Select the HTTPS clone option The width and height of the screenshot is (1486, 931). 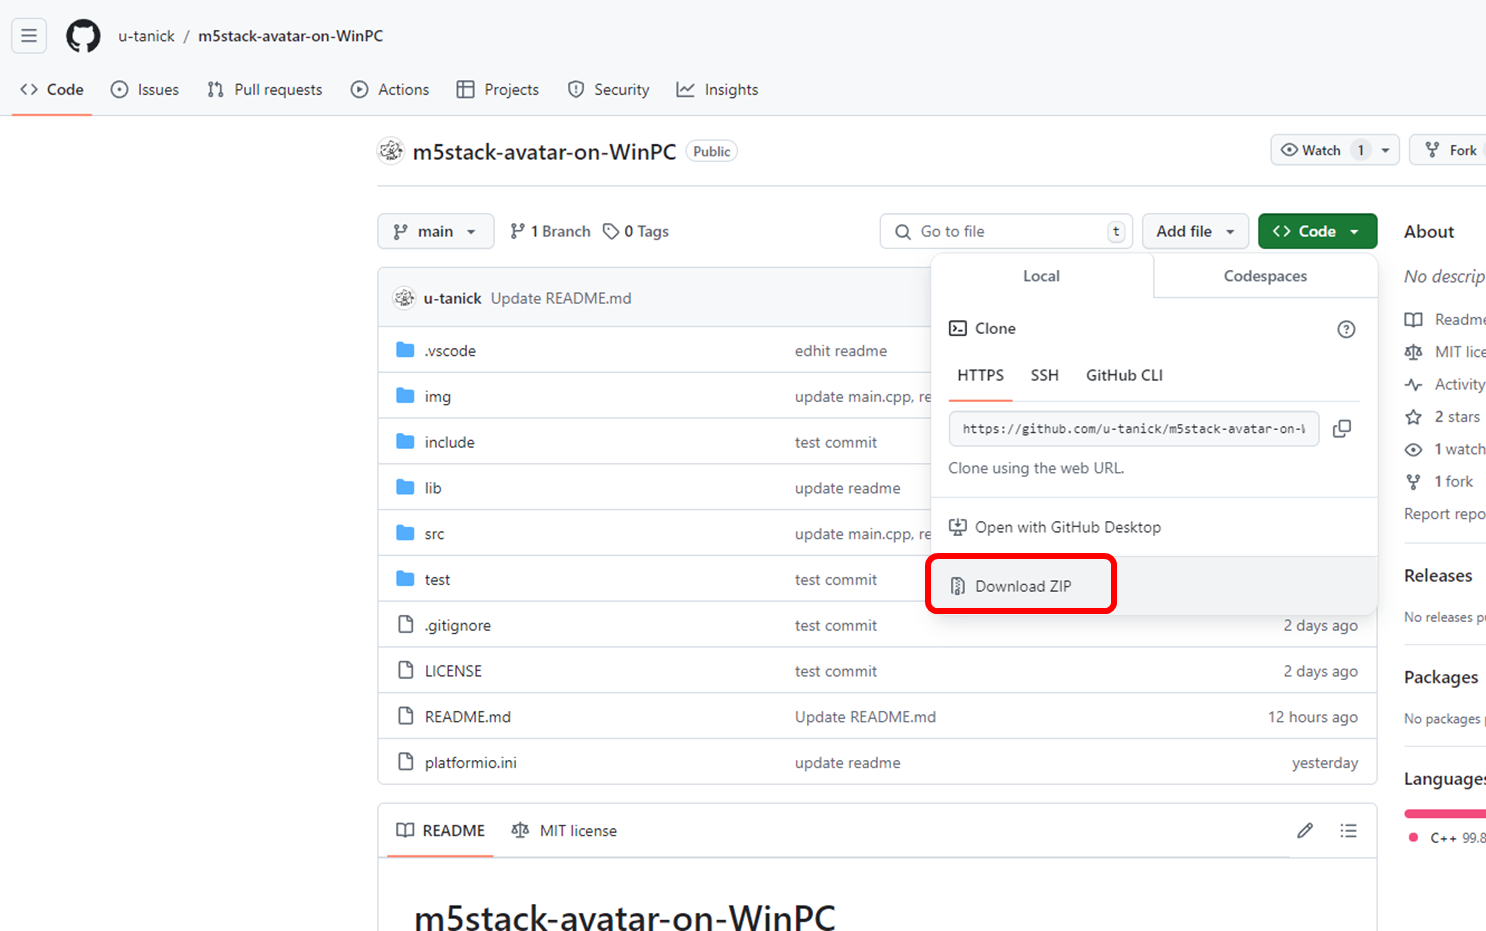pyautogui.click(x=980, y=376)
